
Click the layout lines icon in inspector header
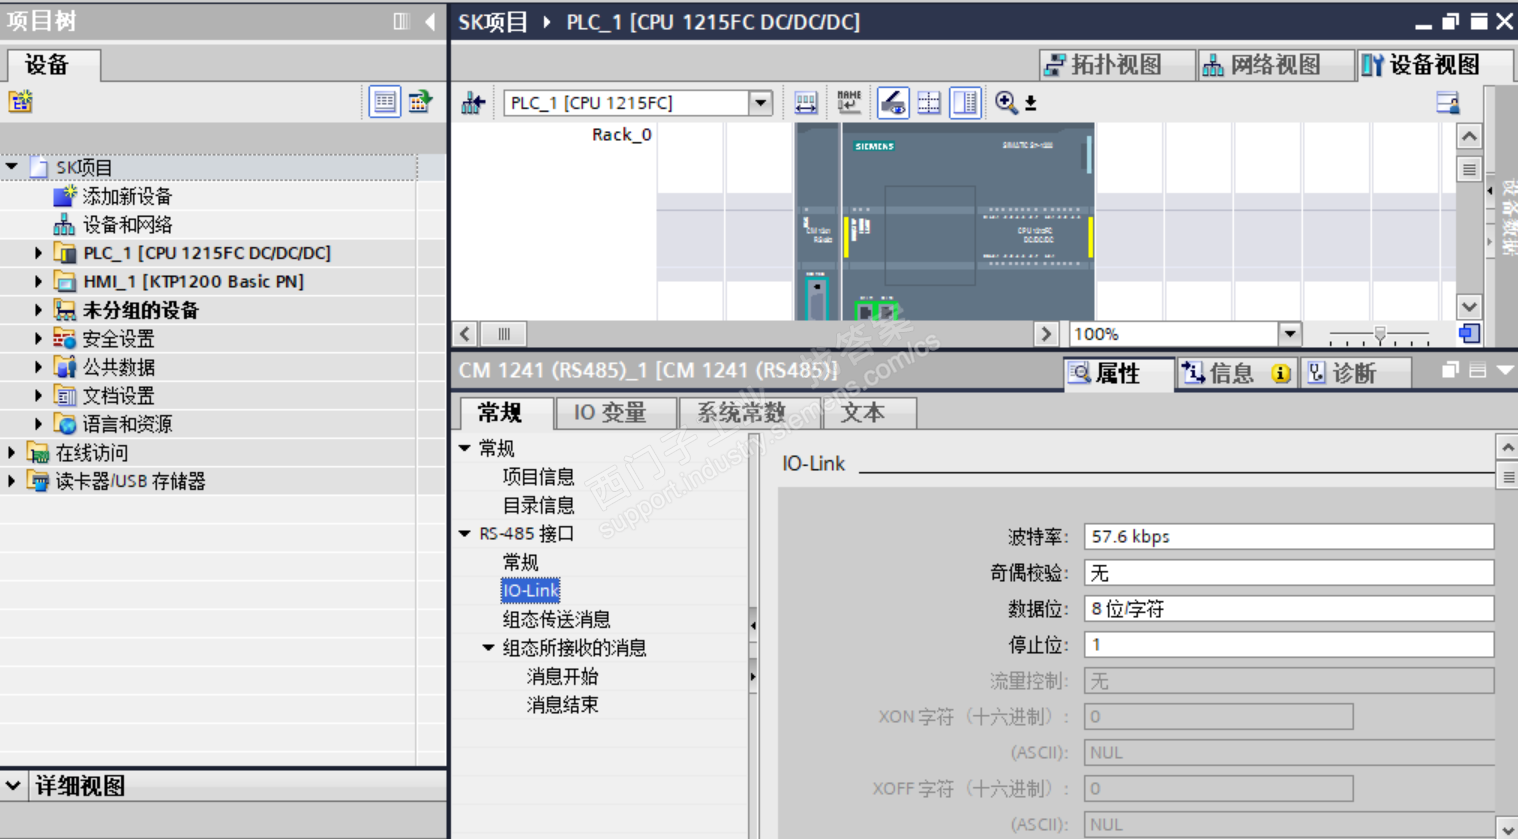1477,370
